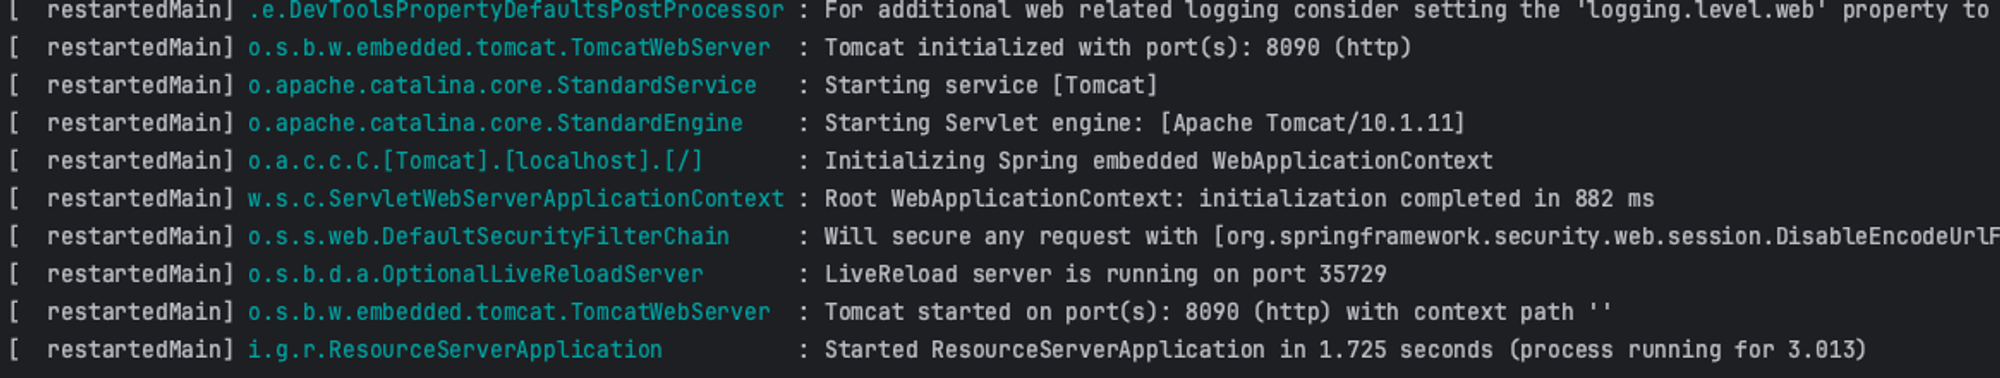
Task: Click the o.a.c.c.C.[Tomcat].[localhost].[/] logger name
Action: (x=475, y=161)
